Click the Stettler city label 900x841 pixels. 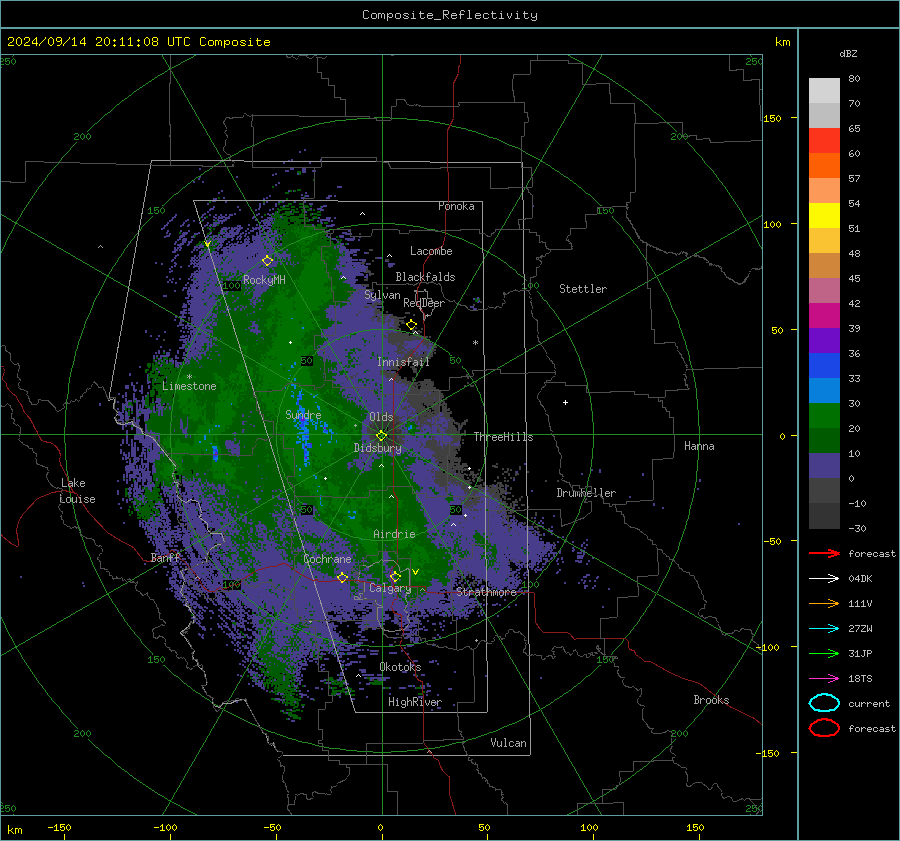pyautogui.click(x=583, y=289)
